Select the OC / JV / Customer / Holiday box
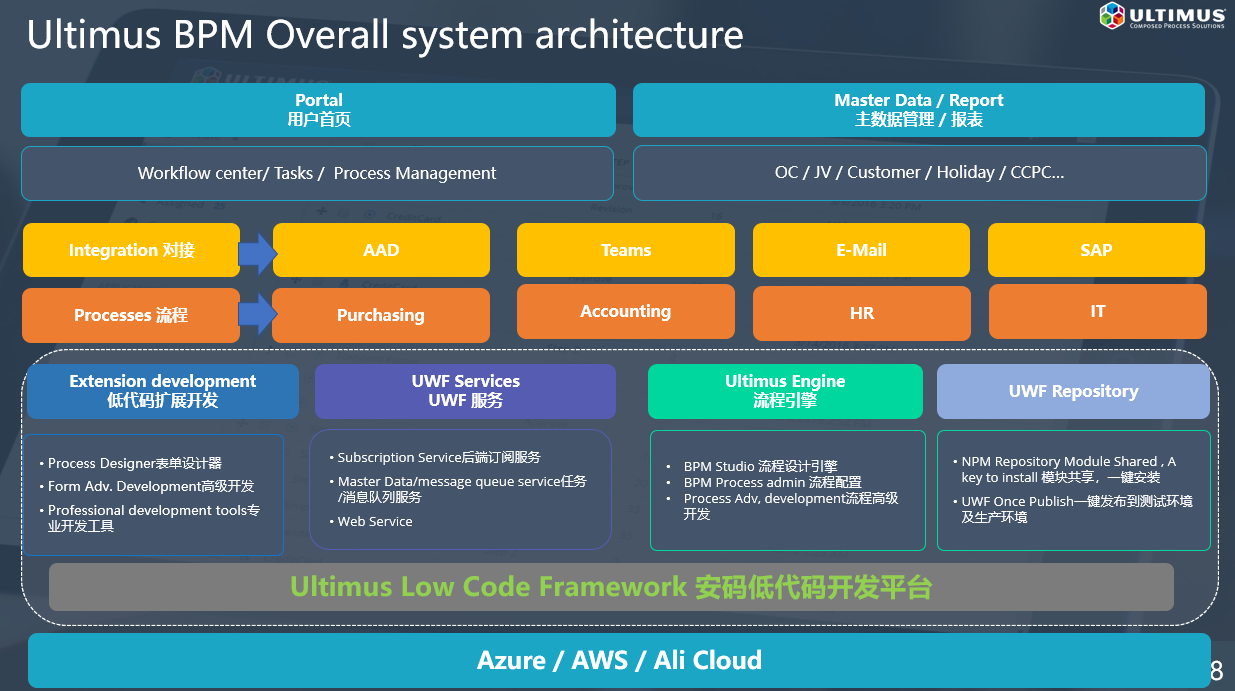The width and height of the screenshot is (1235, 691). (x=919, y=173)
